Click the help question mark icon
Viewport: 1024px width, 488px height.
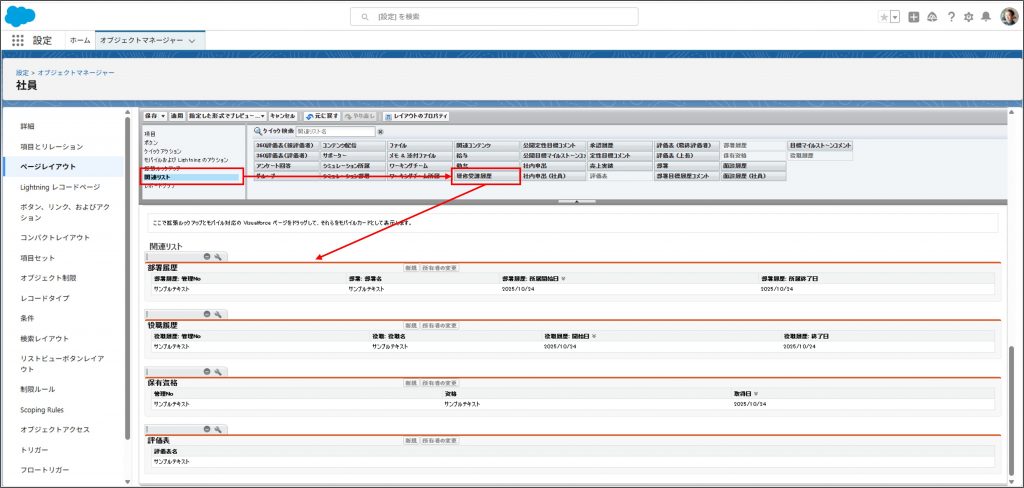(x=950, y=17)
